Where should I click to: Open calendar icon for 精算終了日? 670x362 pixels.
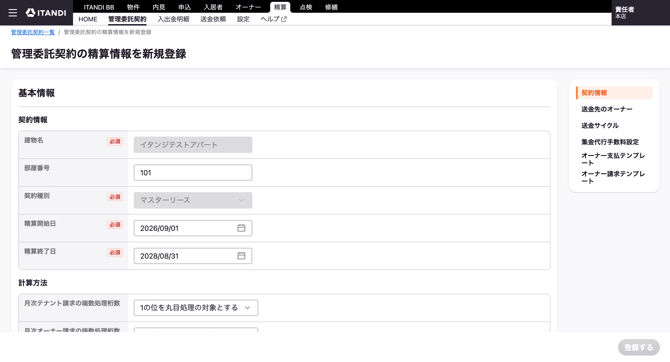coord(241,256)
